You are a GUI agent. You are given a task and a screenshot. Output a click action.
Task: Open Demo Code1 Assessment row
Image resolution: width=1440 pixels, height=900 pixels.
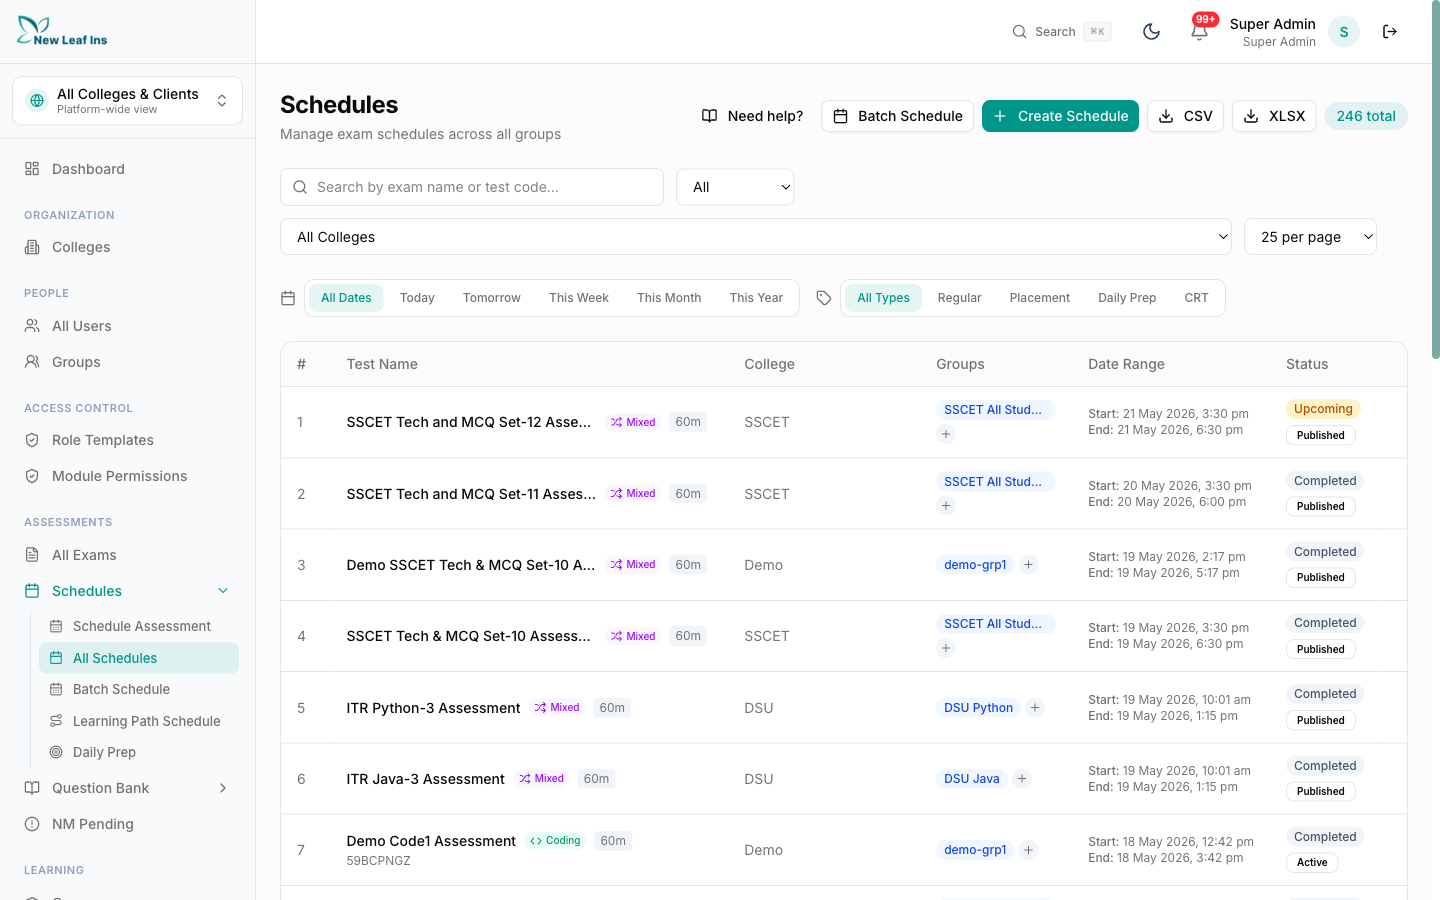[431, 841]
